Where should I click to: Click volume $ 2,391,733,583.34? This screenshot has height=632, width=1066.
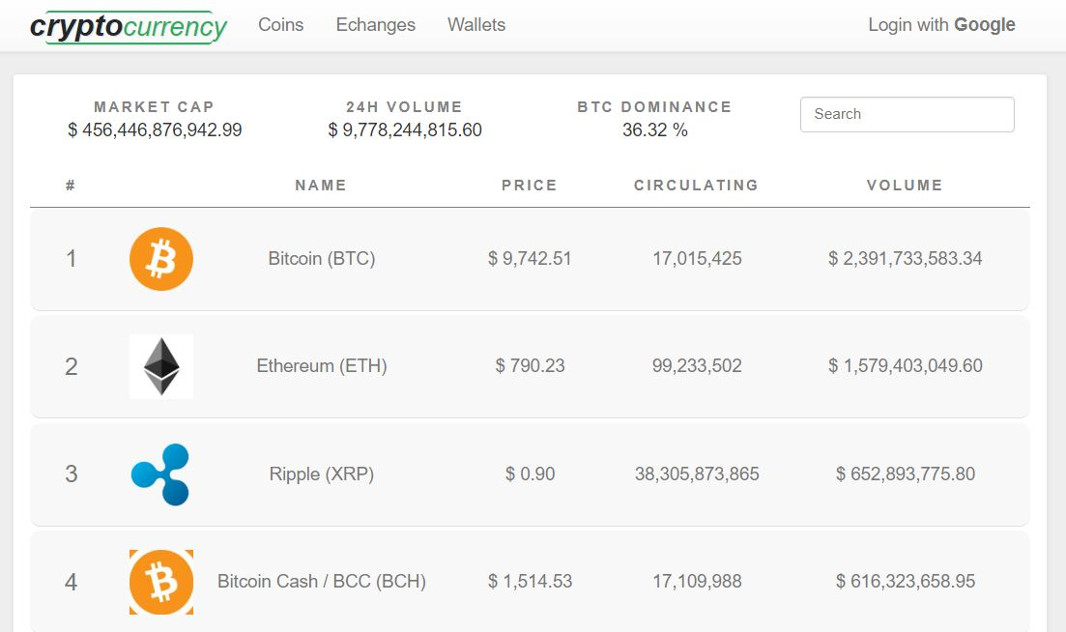click(905, 258)
